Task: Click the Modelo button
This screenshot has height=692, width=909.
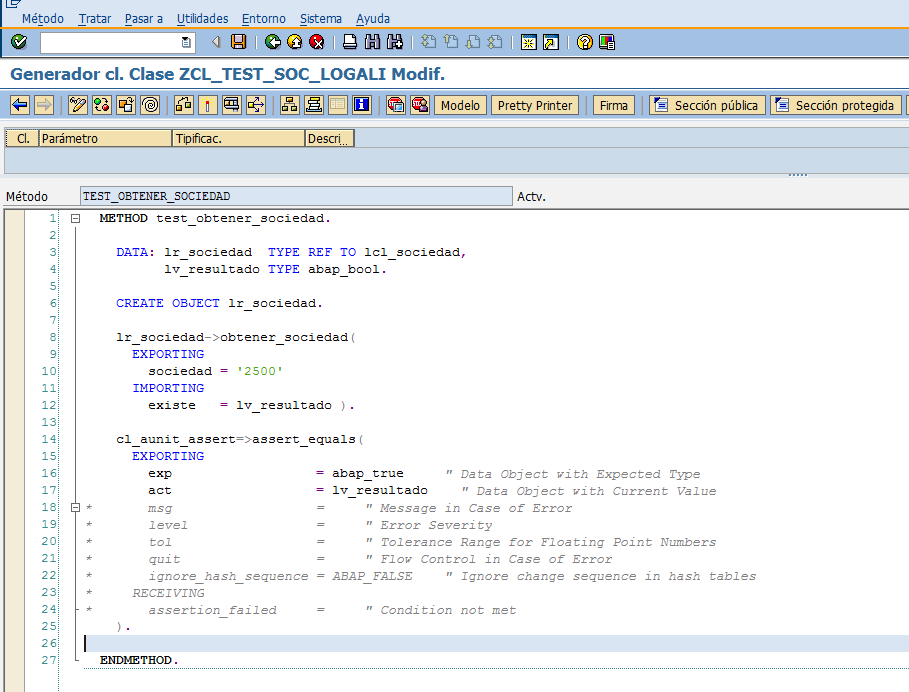Action: click(460, 105)
